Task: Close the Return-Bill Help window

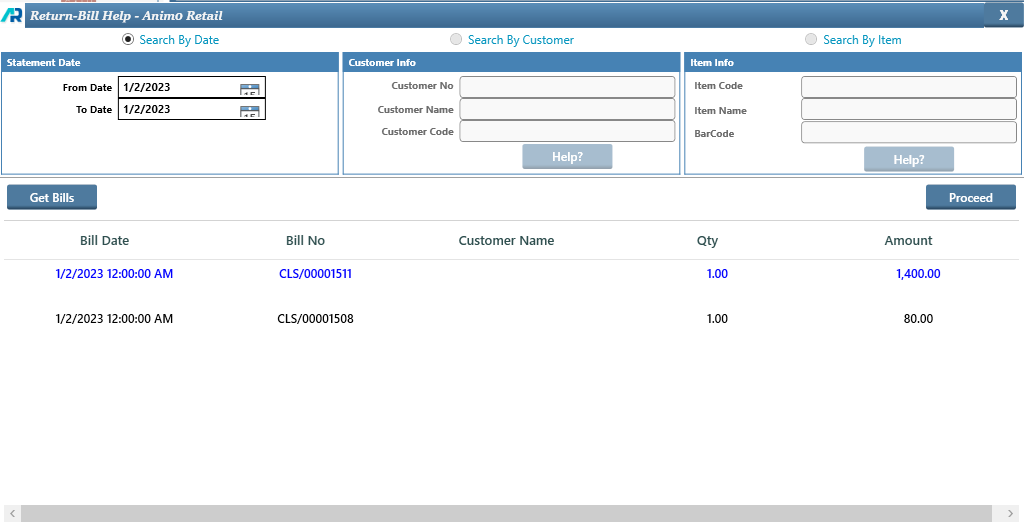Action: pyautogui.click(x=1003, y=15)
